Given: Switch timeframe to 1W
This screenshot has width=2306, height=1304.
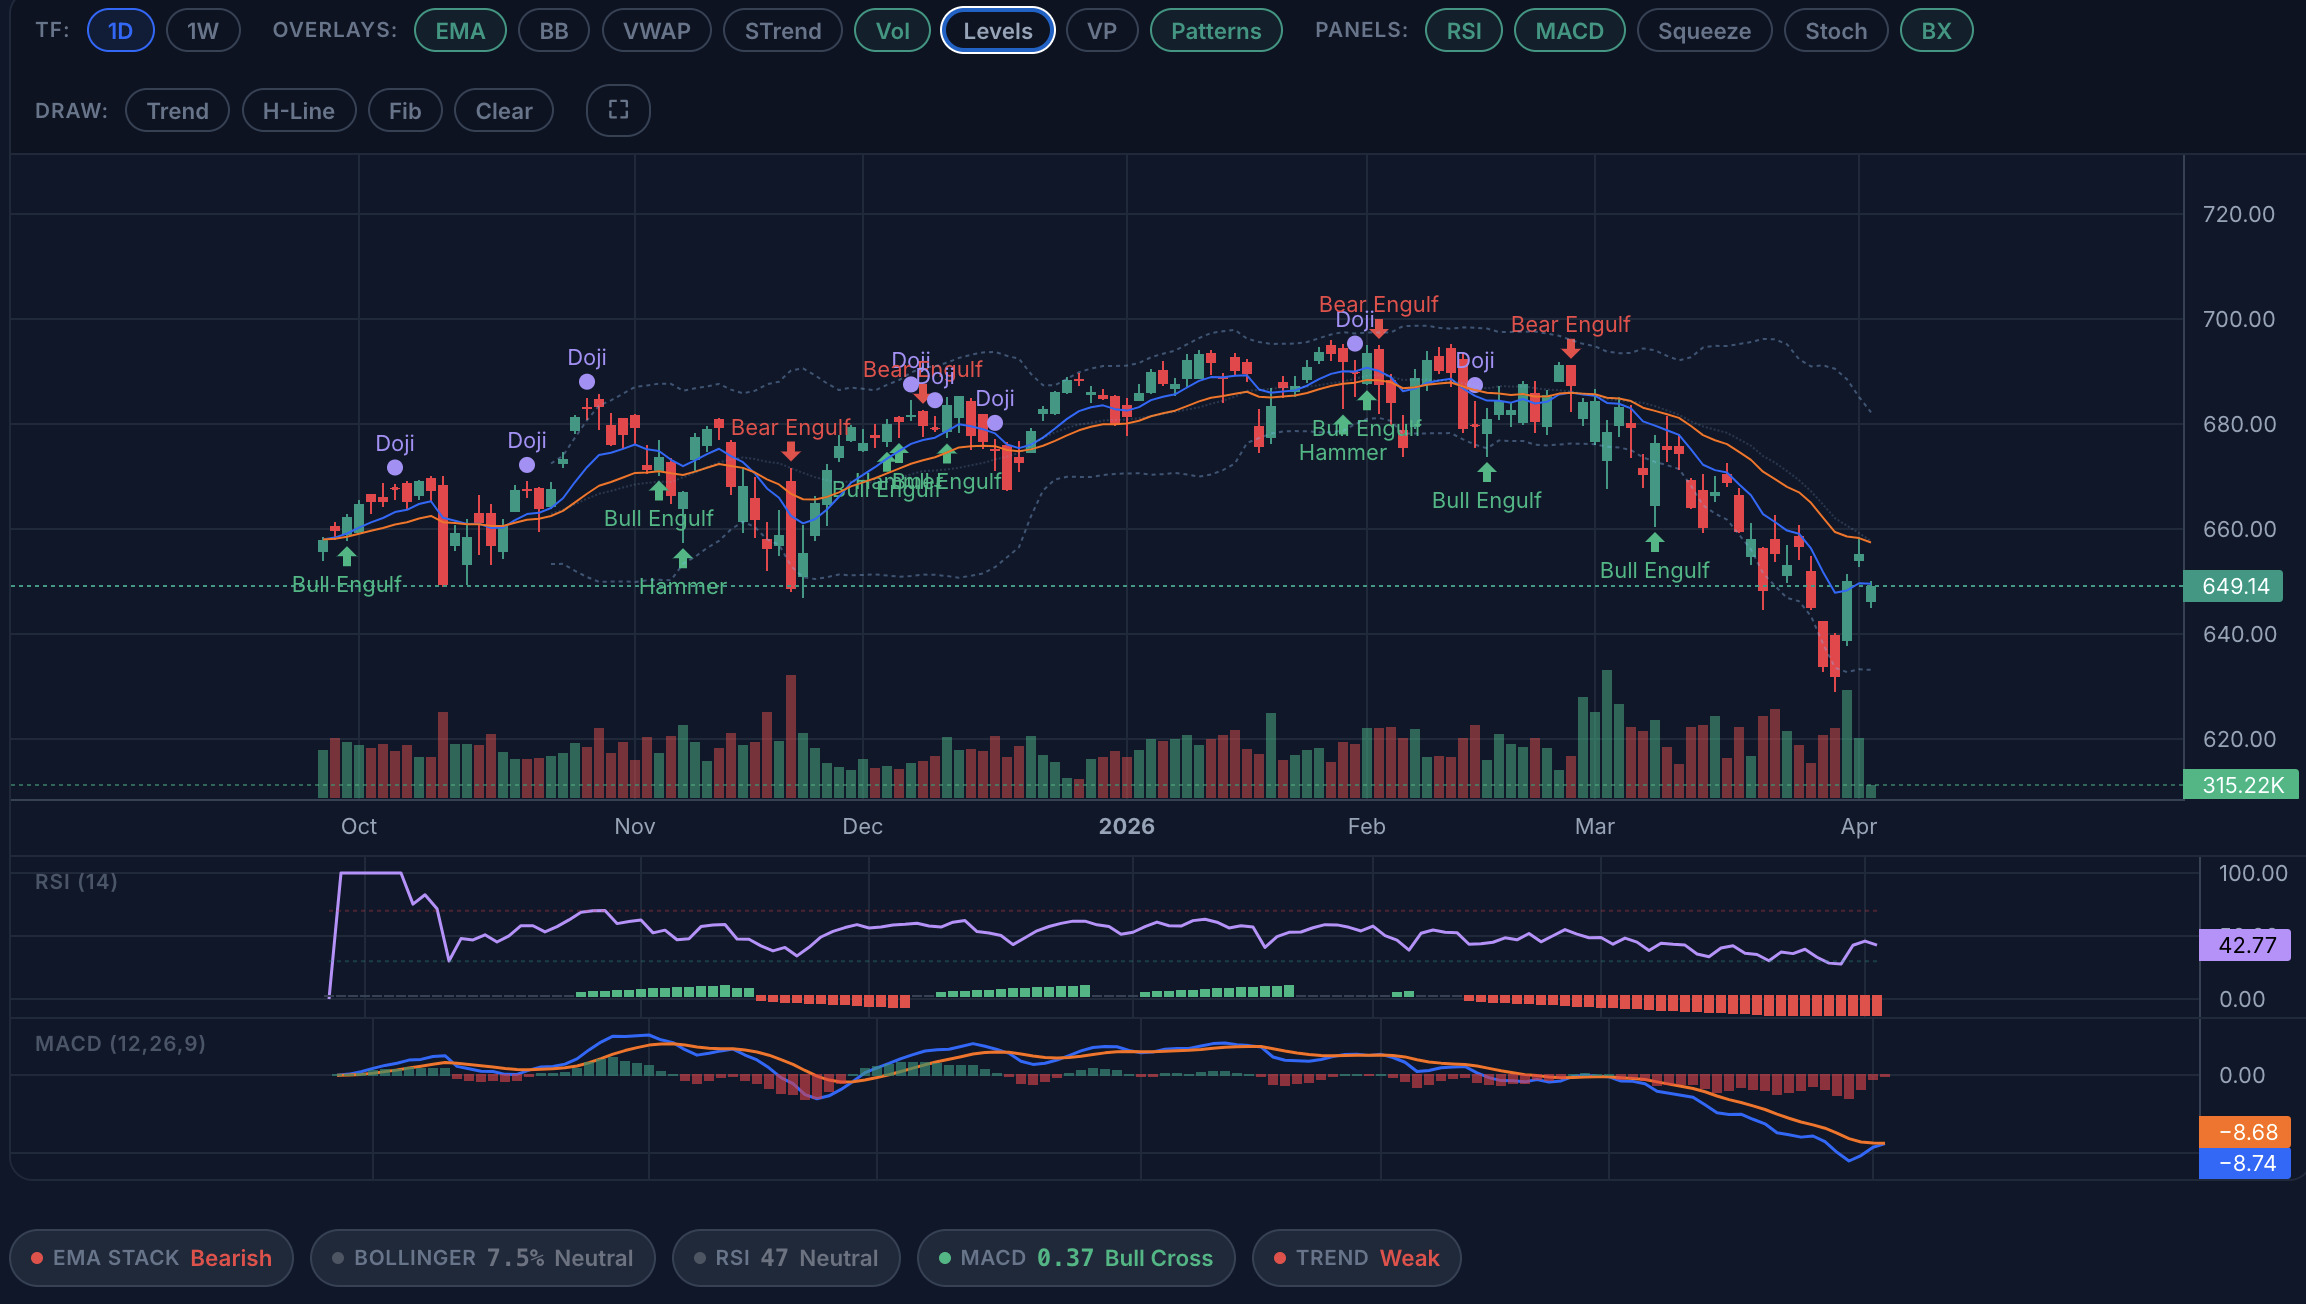Looking at the screenshot, I should click(202, 31).
